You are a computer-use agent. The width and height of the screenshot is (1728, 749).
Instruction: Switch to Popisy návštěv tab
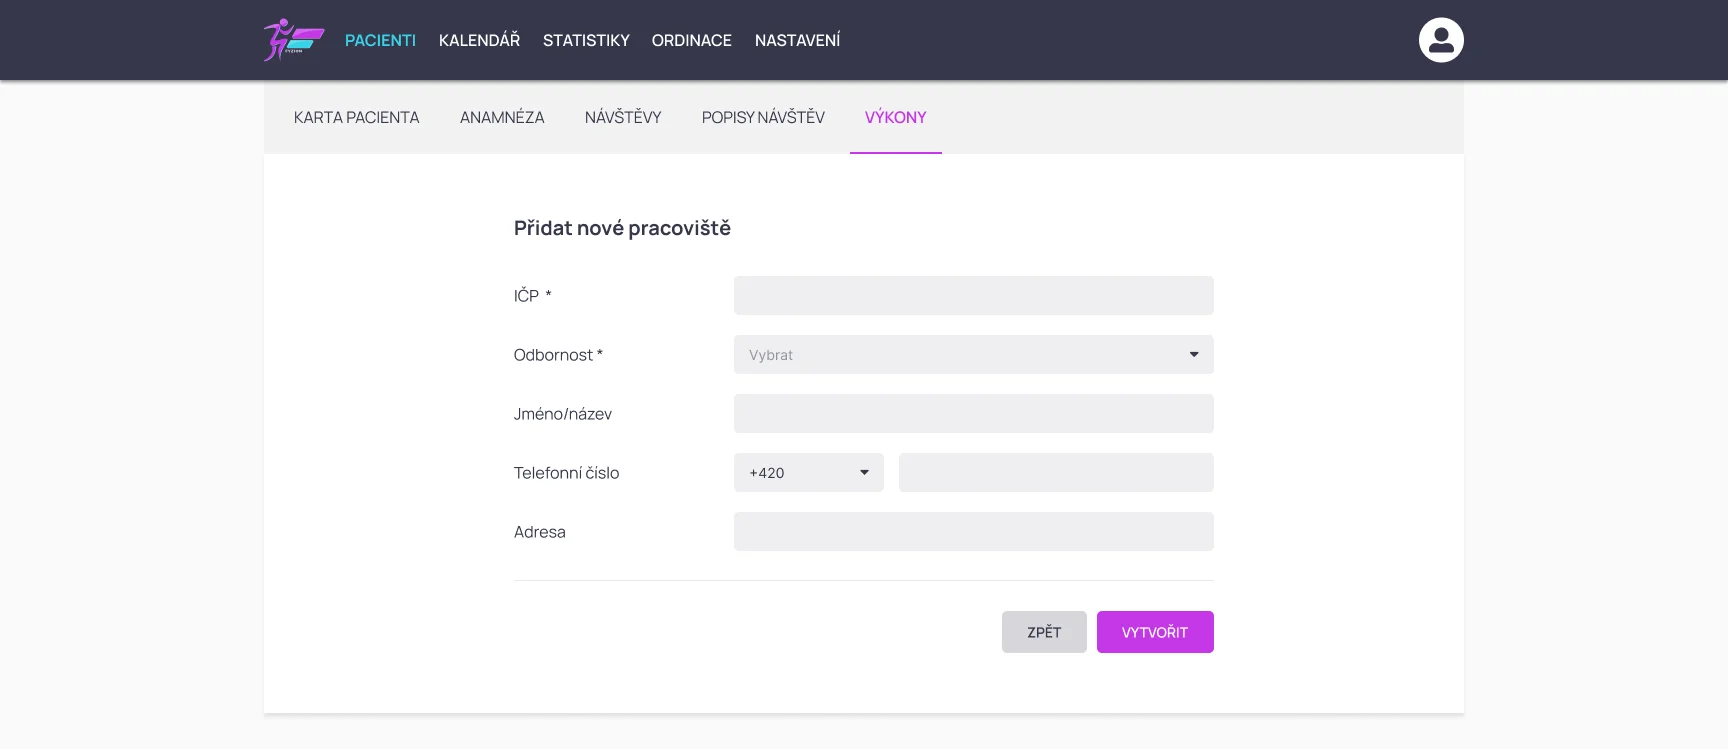click(763, 117)
